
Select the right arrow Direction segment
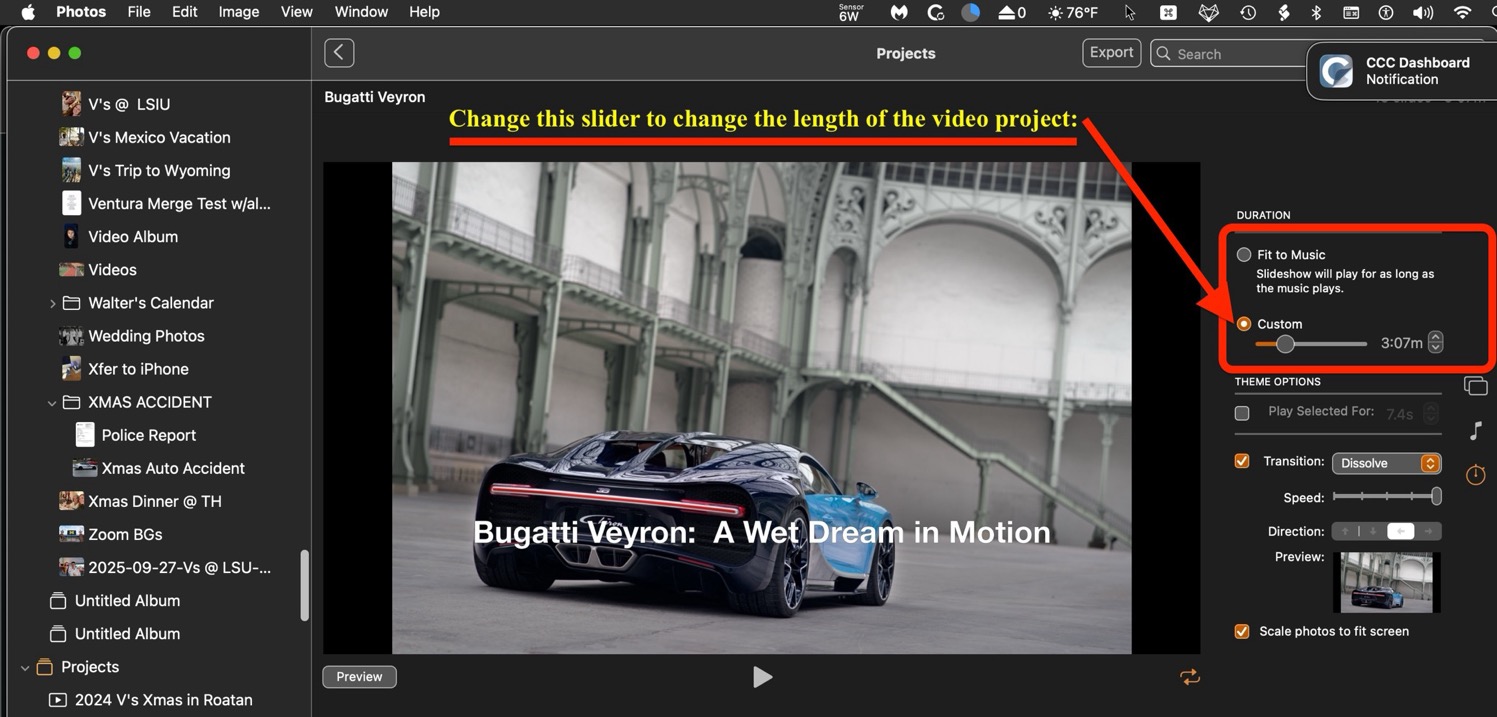(x=1428, y=531)
